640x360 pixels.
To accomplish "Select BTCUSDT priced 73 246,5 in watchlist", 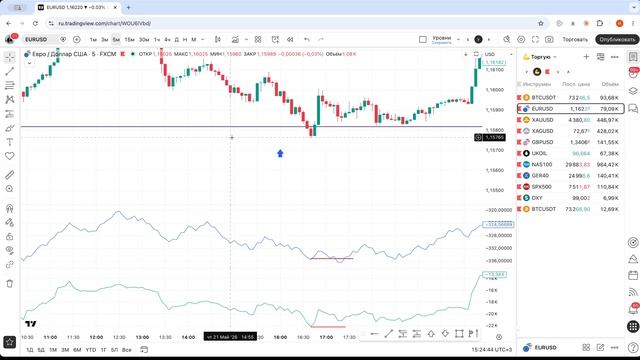I will click(x=570, y=98).
